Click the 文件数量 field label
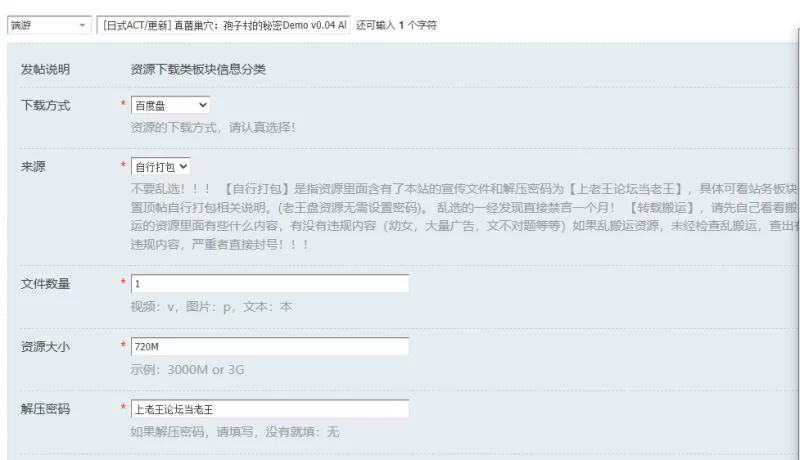This screenshot has width=800, height=460. [45, 284]
